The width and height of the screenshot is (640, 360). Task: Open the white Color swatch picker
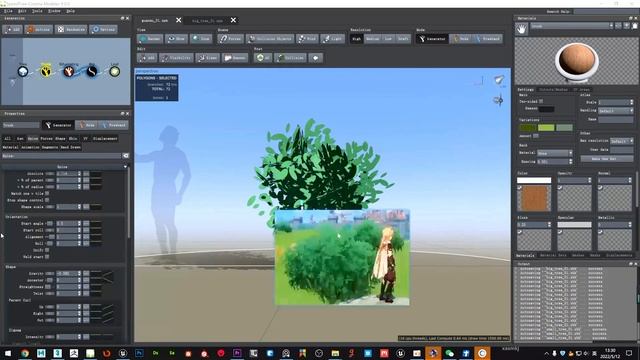534,180
